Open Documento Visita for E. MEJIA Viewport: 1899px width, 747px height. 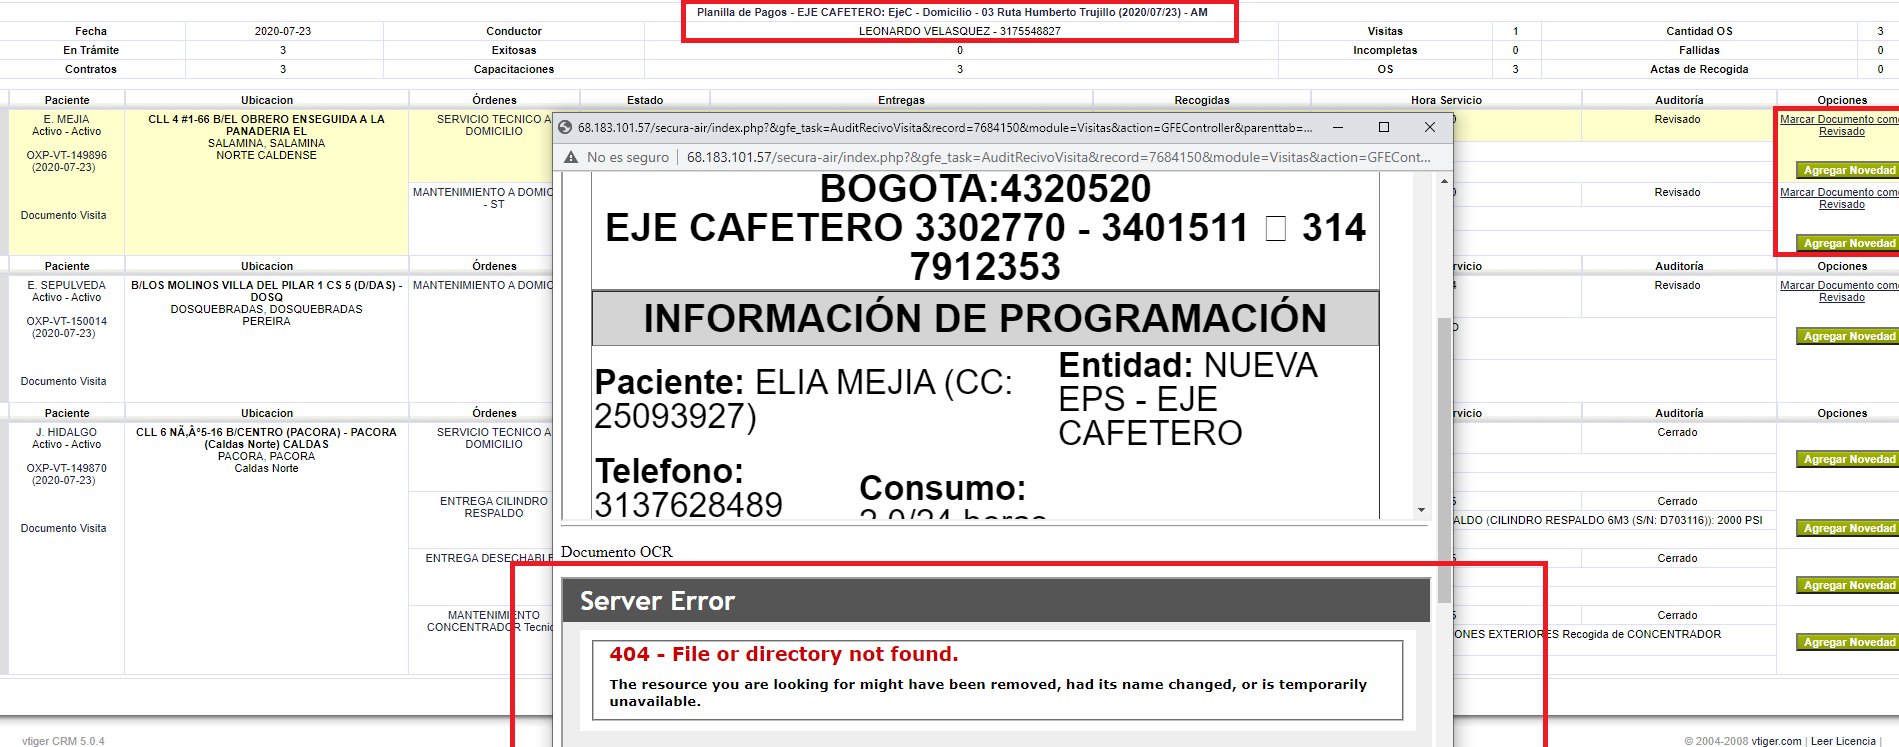coord(63,215)
